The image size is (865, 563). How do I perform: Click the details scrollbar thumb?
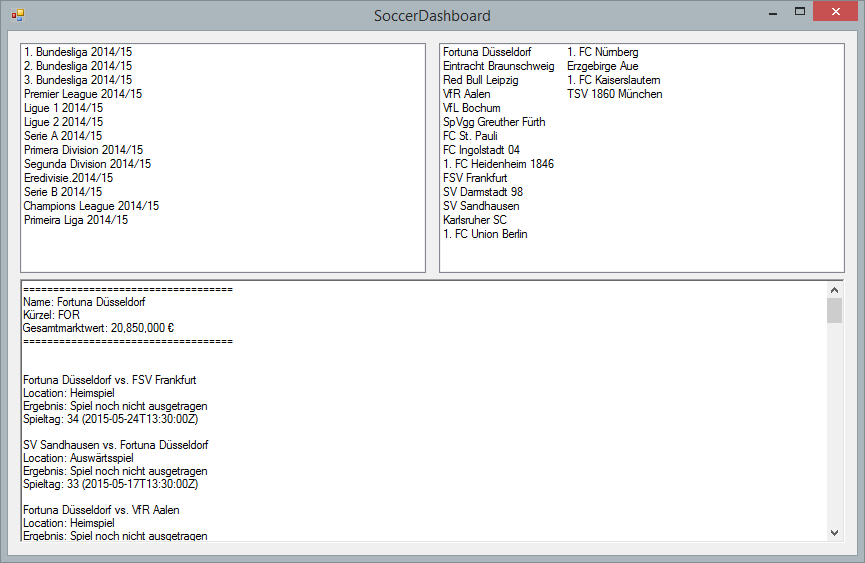pos(834,310)
